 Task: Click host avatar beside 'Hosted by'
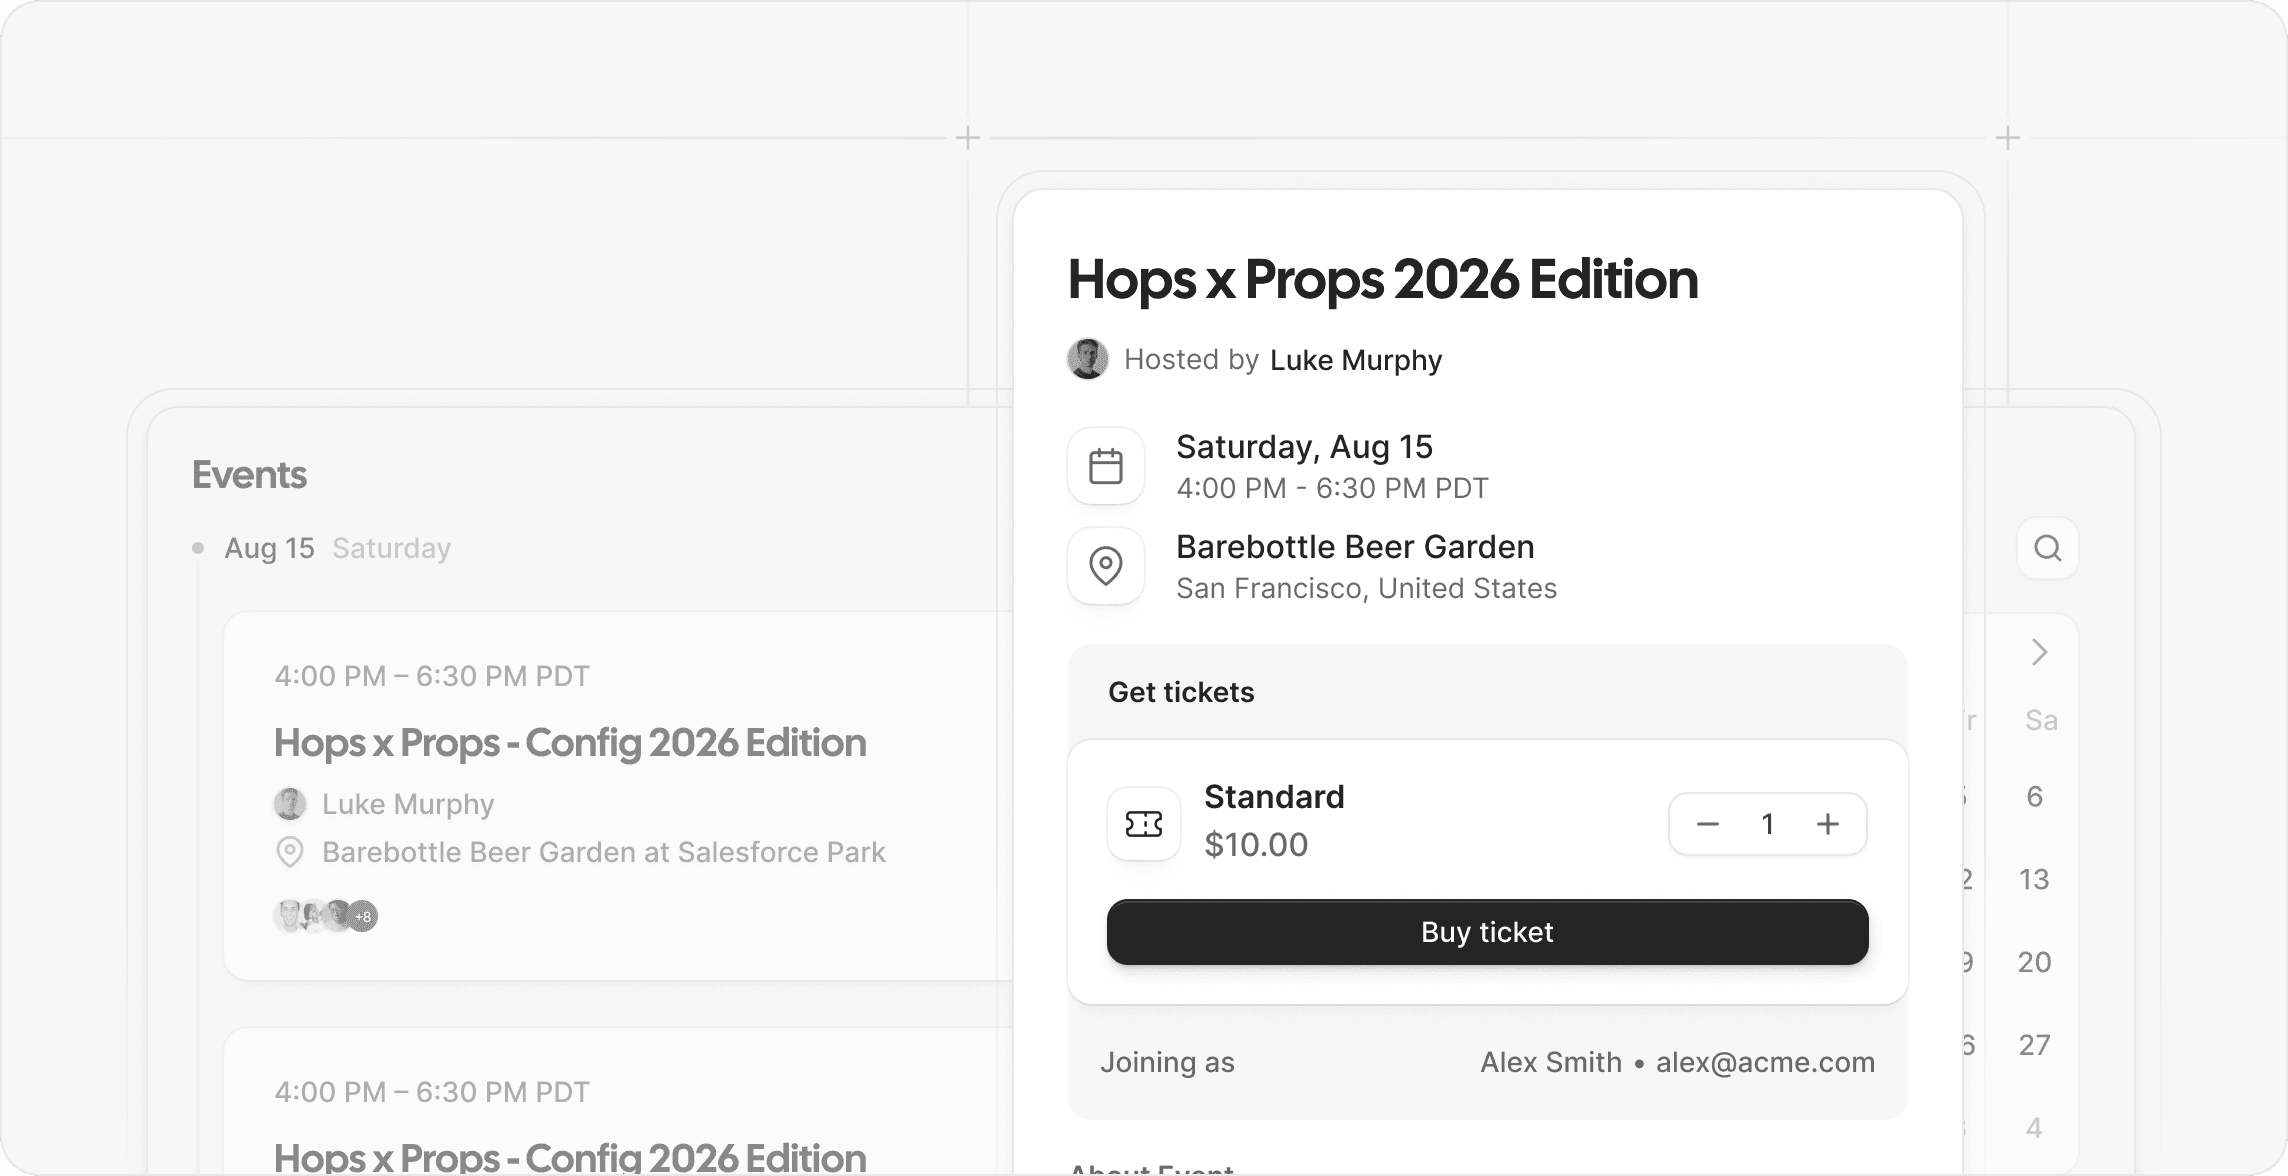(1088, 359)
